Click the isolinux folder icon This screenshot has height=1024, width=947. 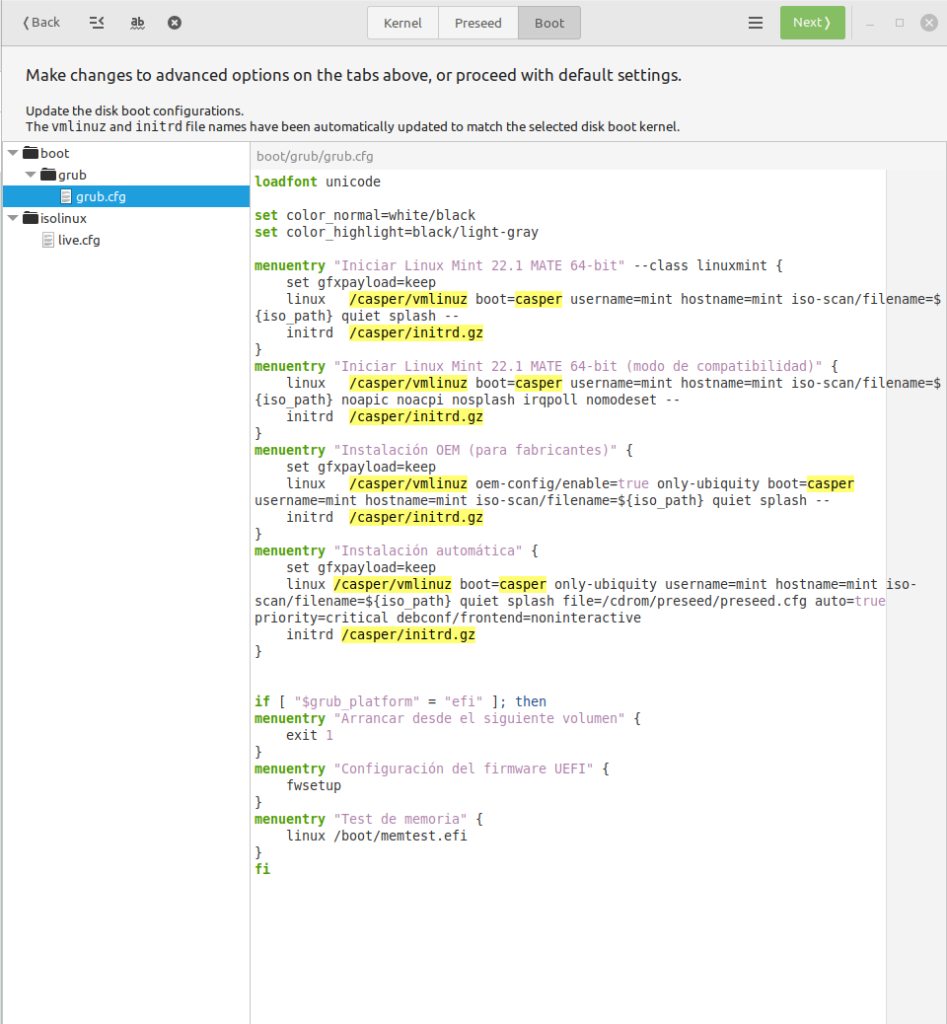(x=31, y=218)
